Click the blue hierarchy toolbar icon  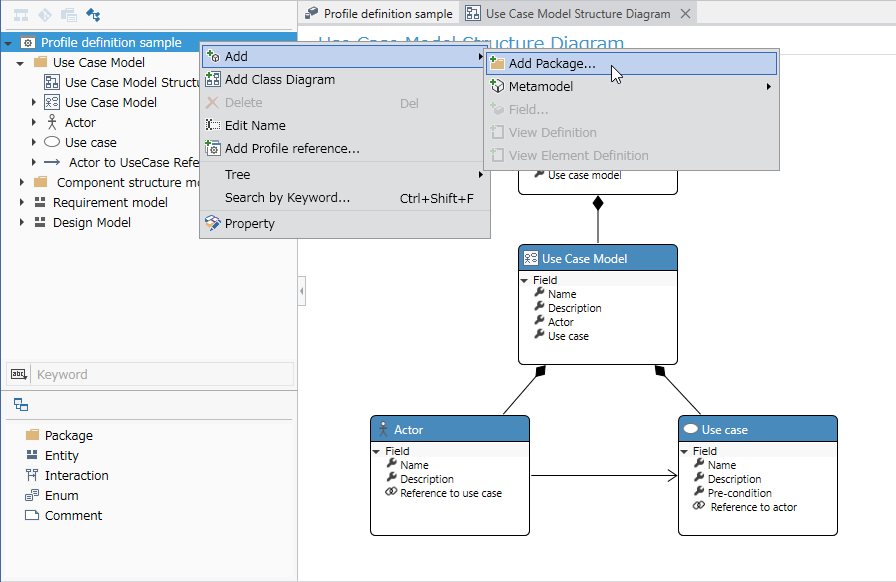(93, 15)
